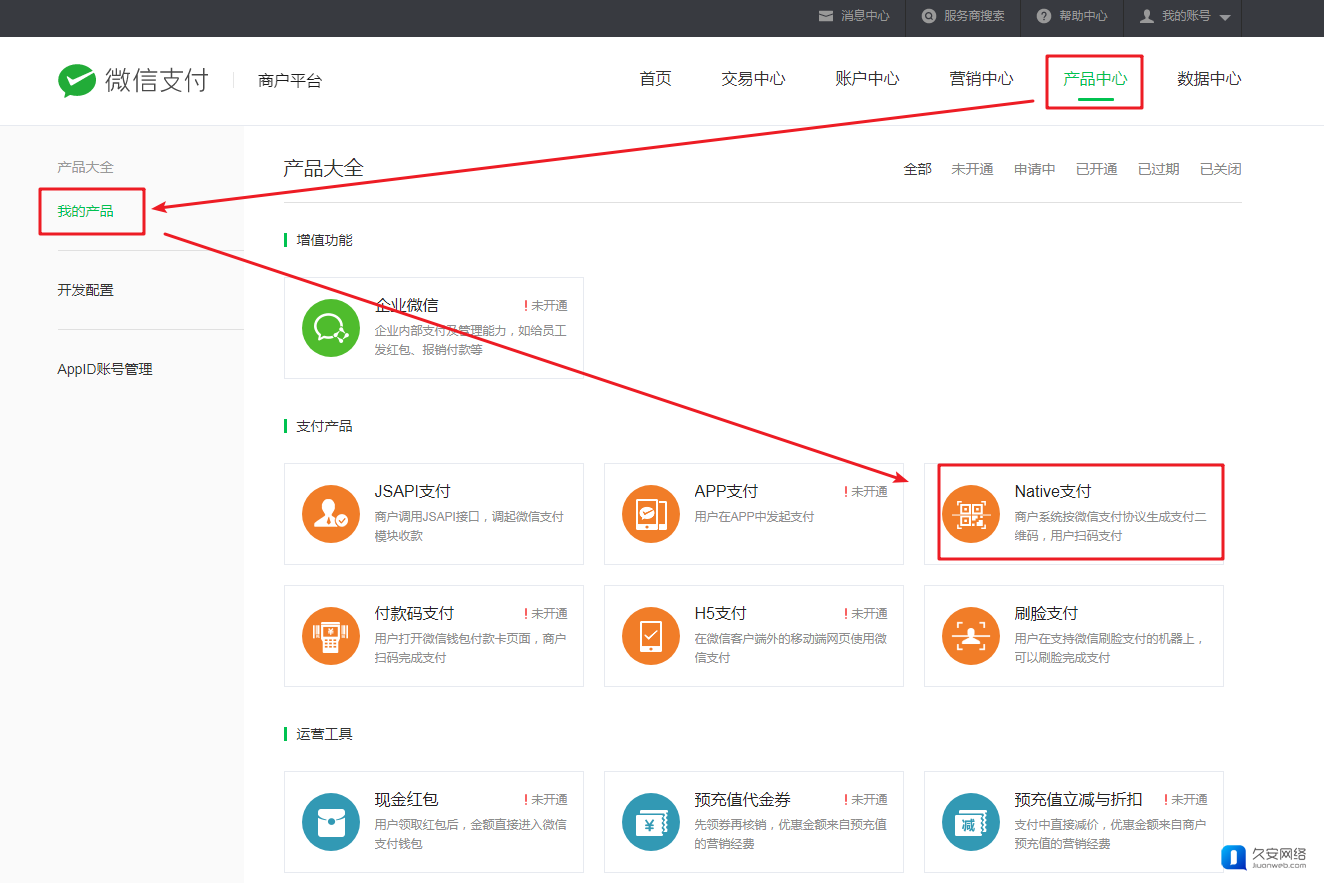Open the JSAPI支付 product title
This screenshot has width=1324, height=883.
click(412, 491)
